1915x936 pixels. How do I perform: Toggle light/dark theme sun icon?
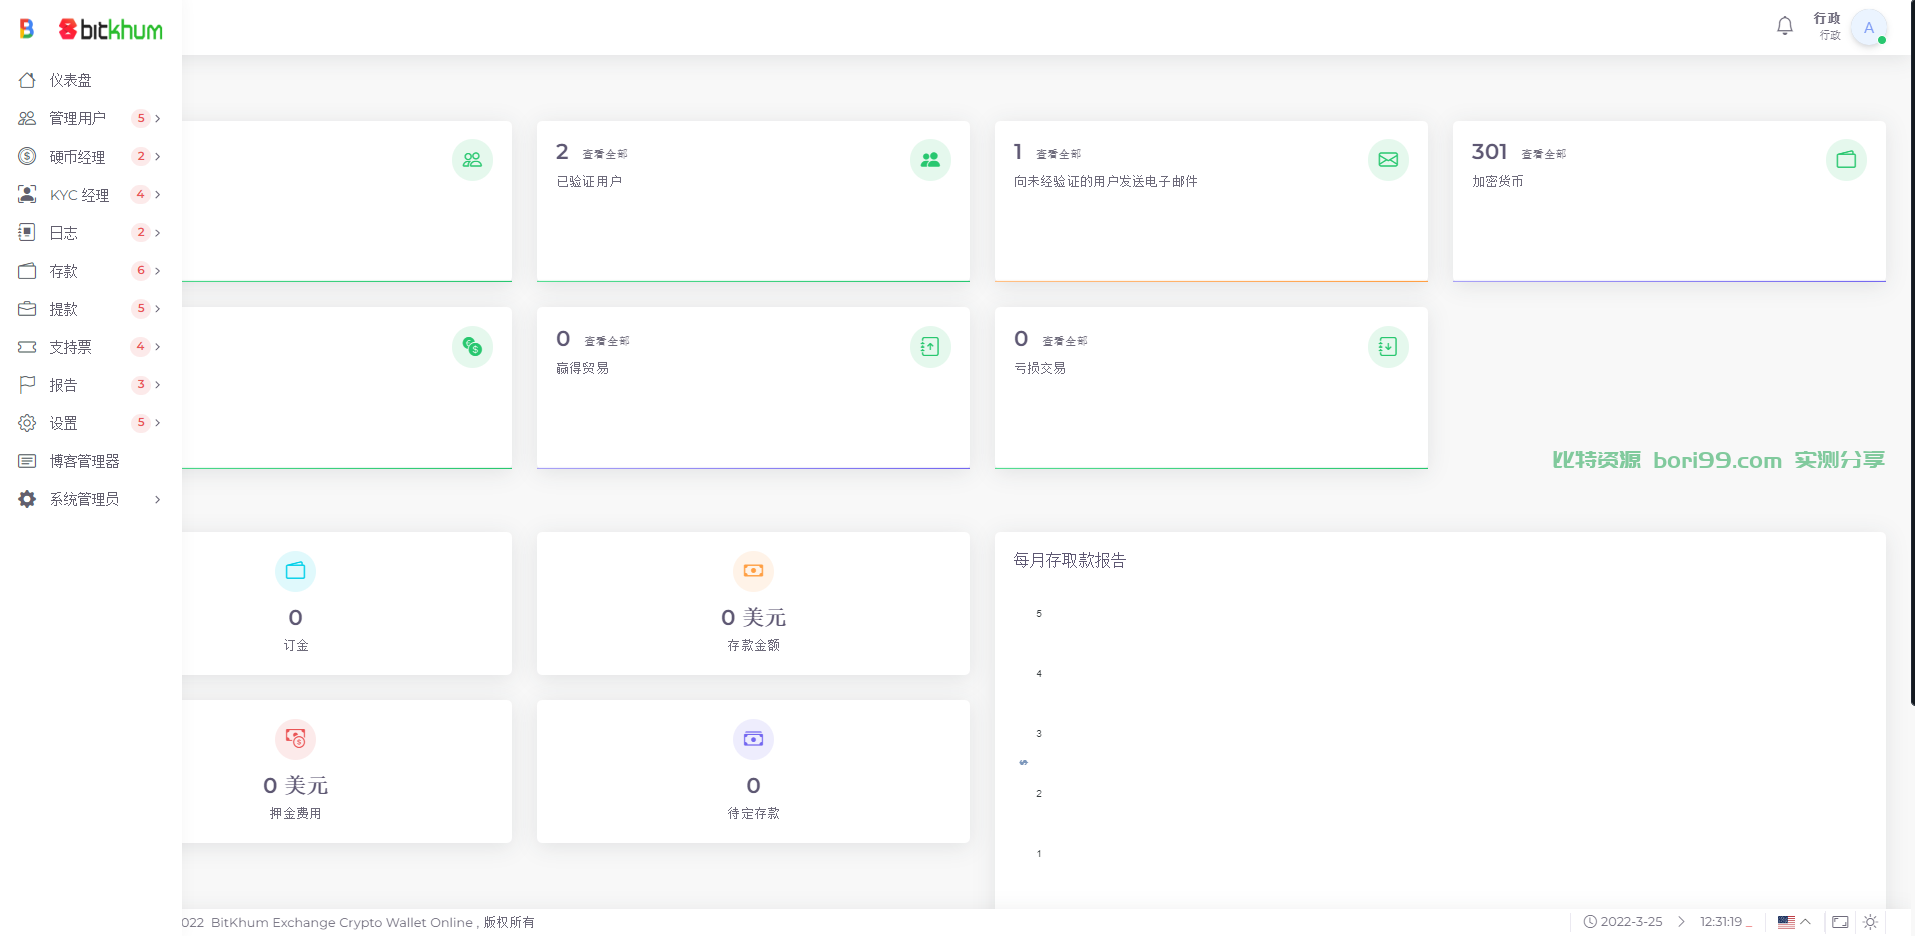click(1870, 922)
